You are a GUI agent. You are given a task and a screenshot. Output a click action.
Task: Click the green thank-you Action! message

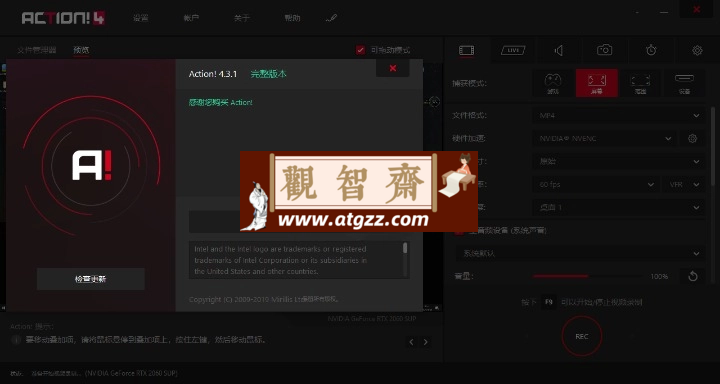220,102
